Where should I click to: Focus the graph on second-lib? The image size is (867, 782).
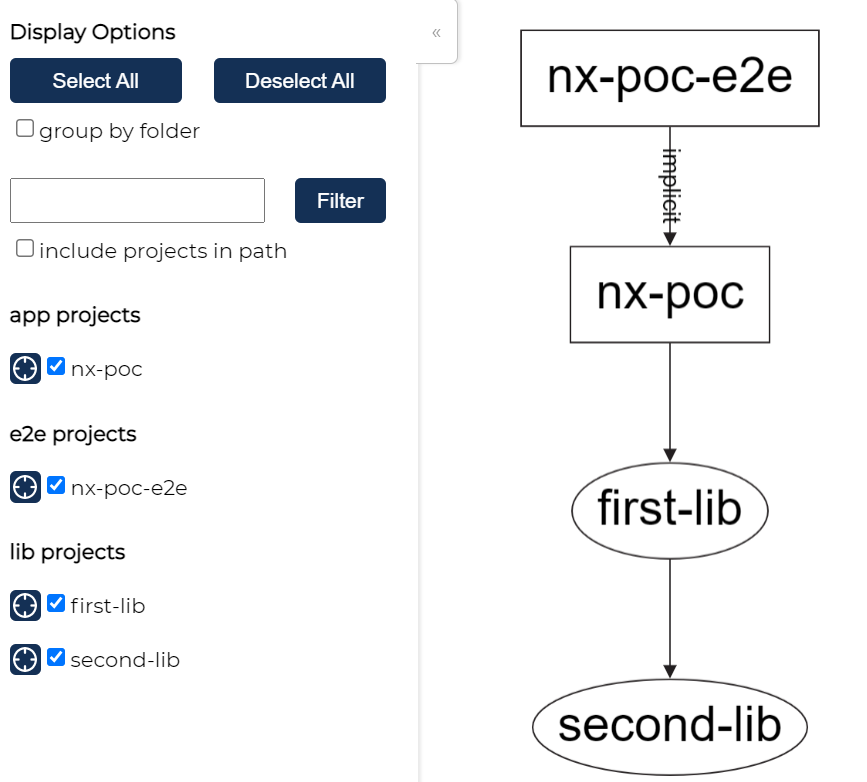25,659
